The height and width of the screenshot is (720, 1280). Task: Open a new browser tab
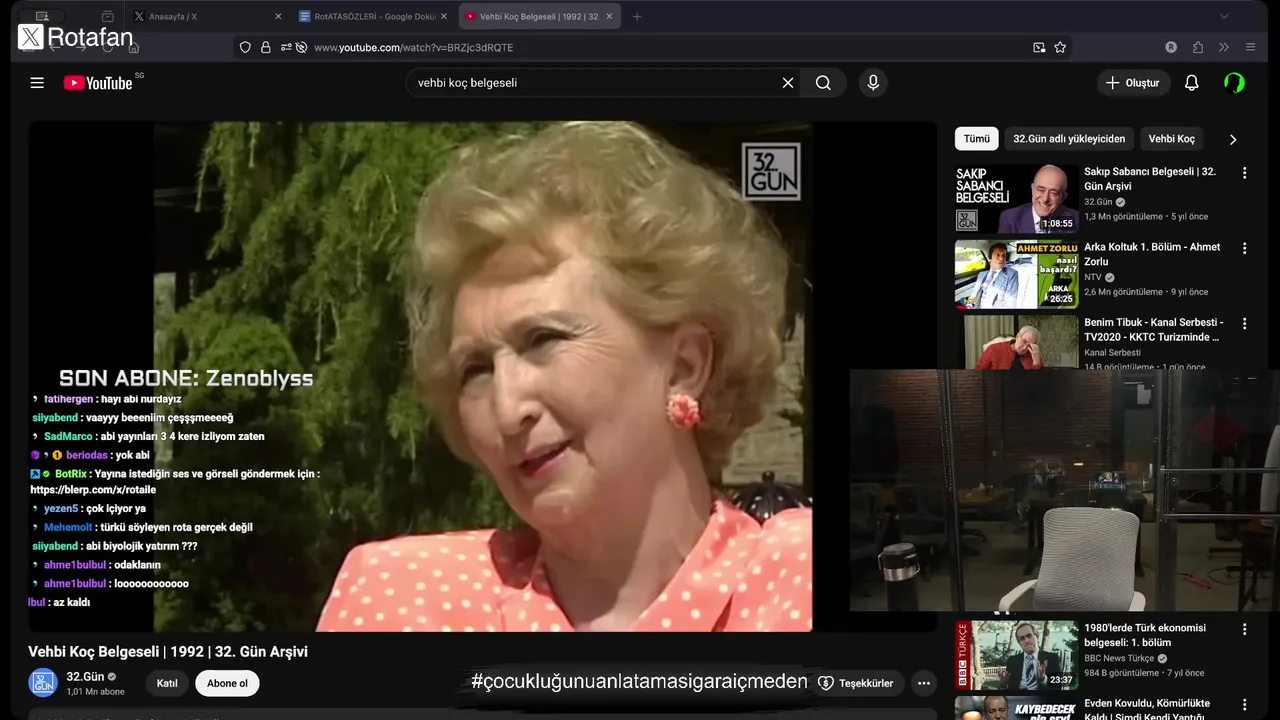(x=637, y=16)
